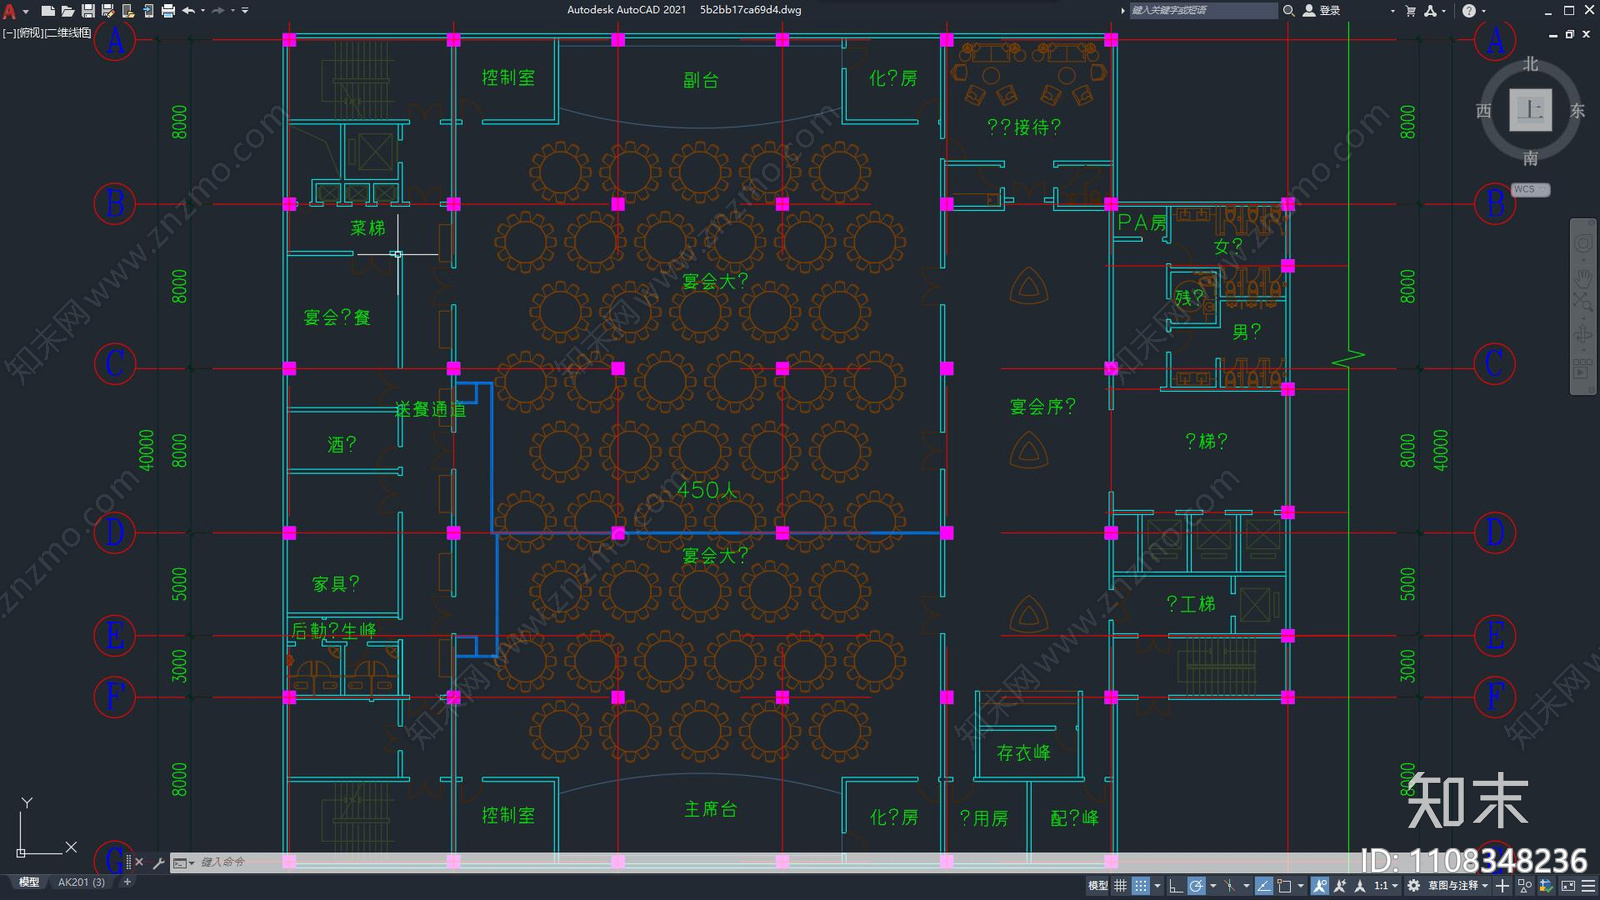Open the Autodesk App Store cart
This screenshot has width=1600, height=900.
[1411, 10]
